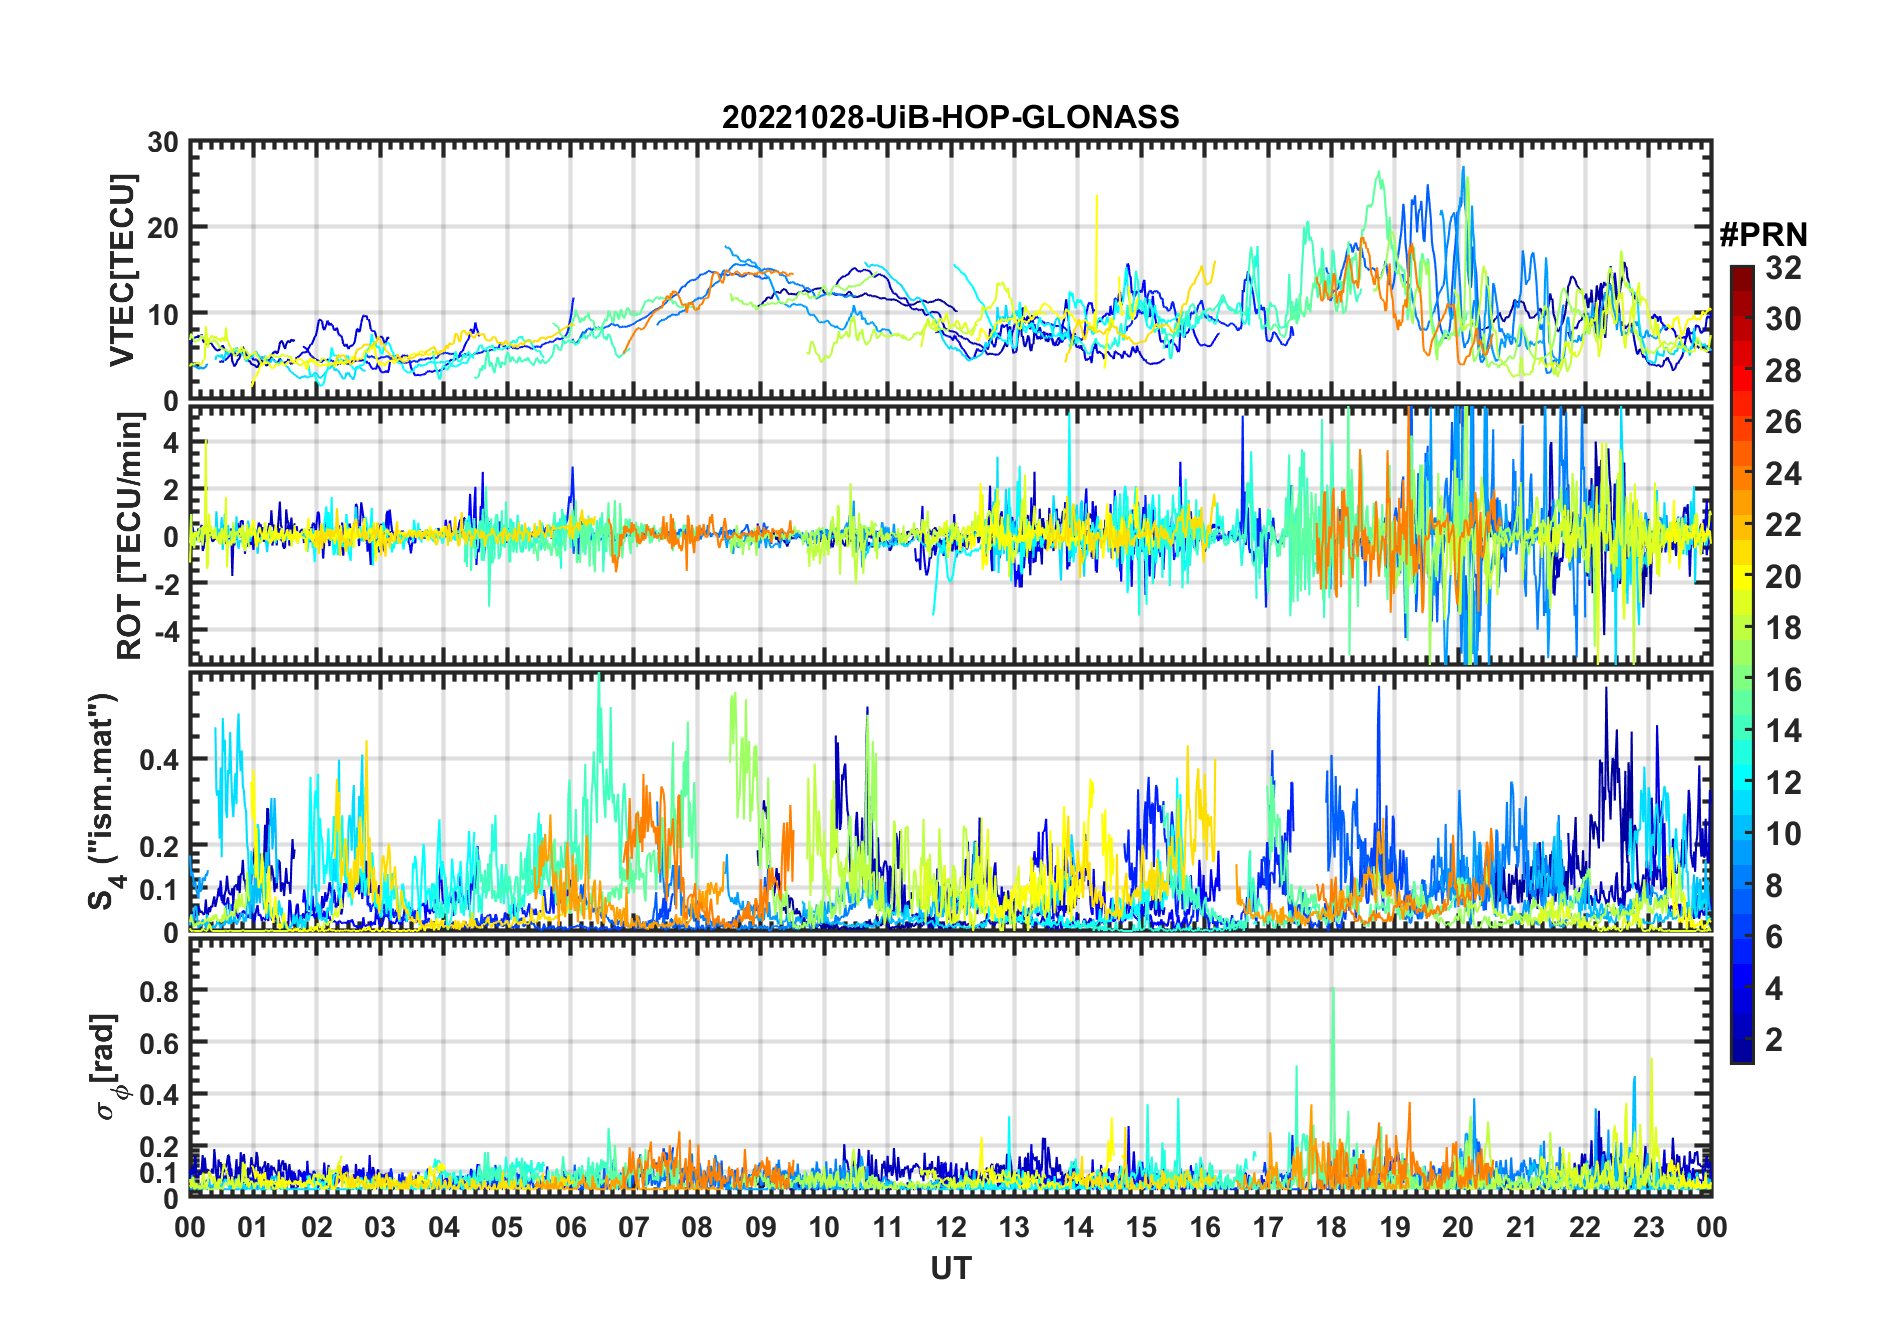Click colorbar tick label 18

pyautogui.click(x=1783, y=628)
